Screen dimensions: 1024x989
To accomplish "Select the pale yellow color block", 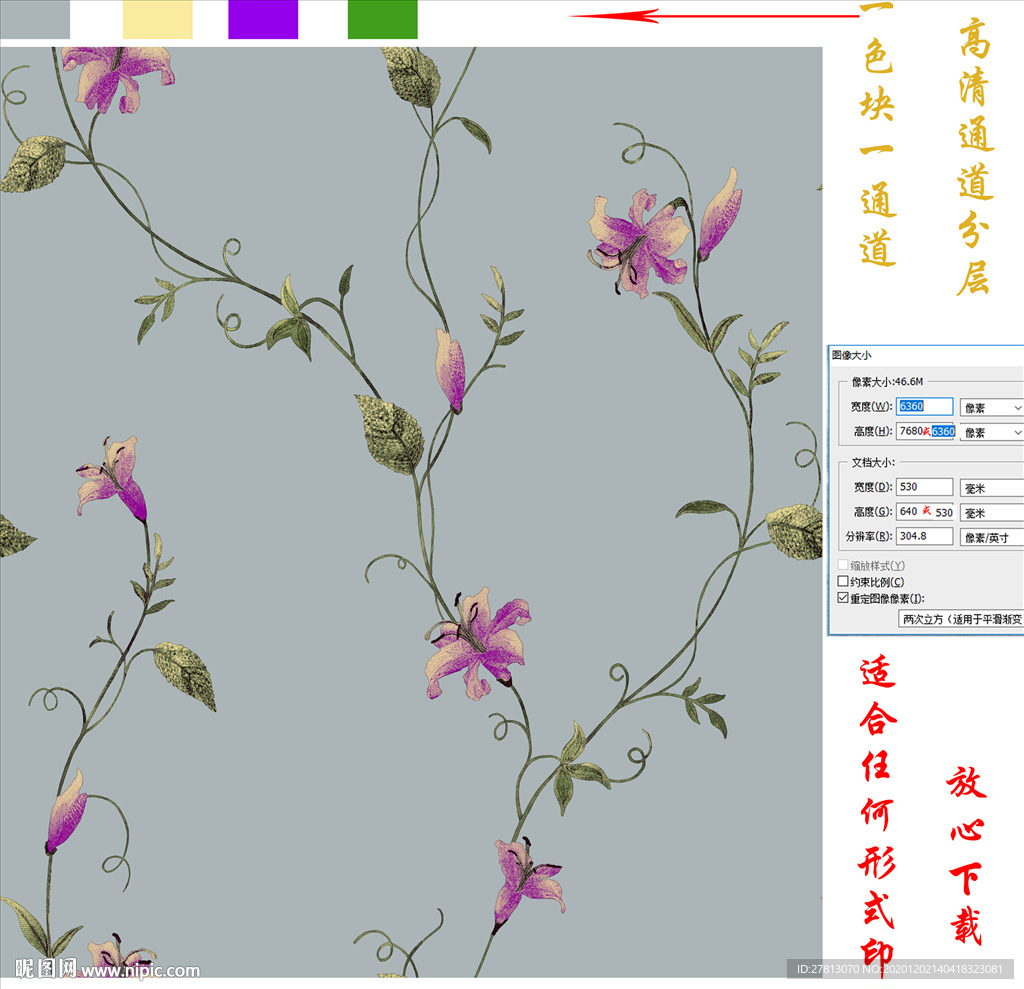I will tap(157, 19).
